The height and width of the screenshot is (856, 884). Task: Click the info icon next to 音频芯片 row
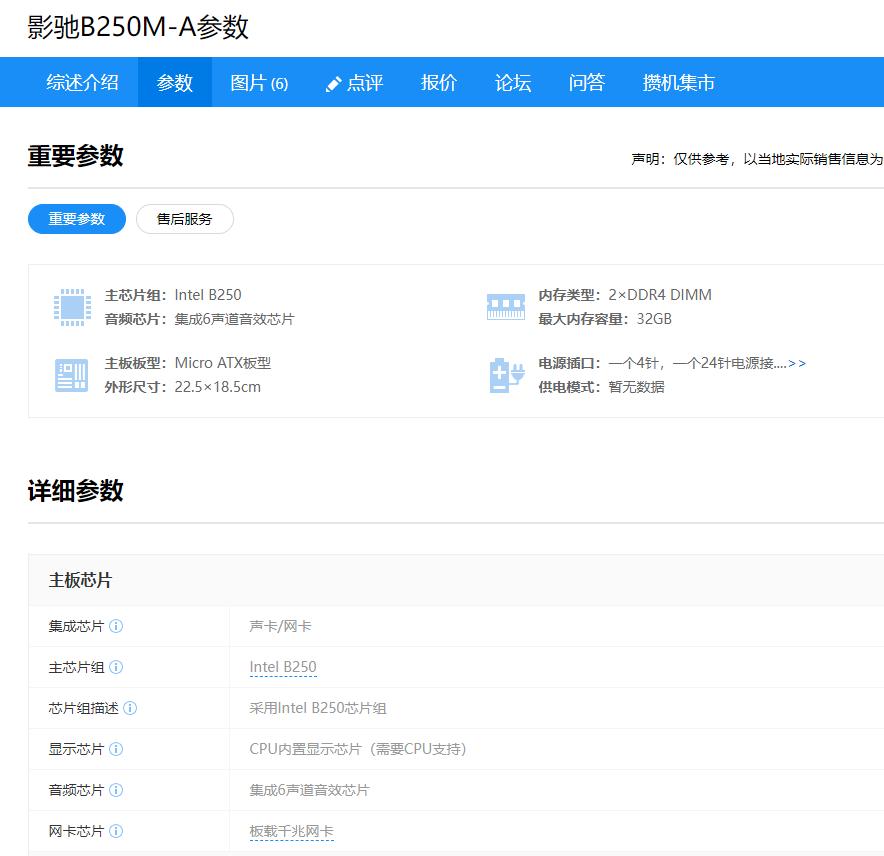(x=116, y=790)
